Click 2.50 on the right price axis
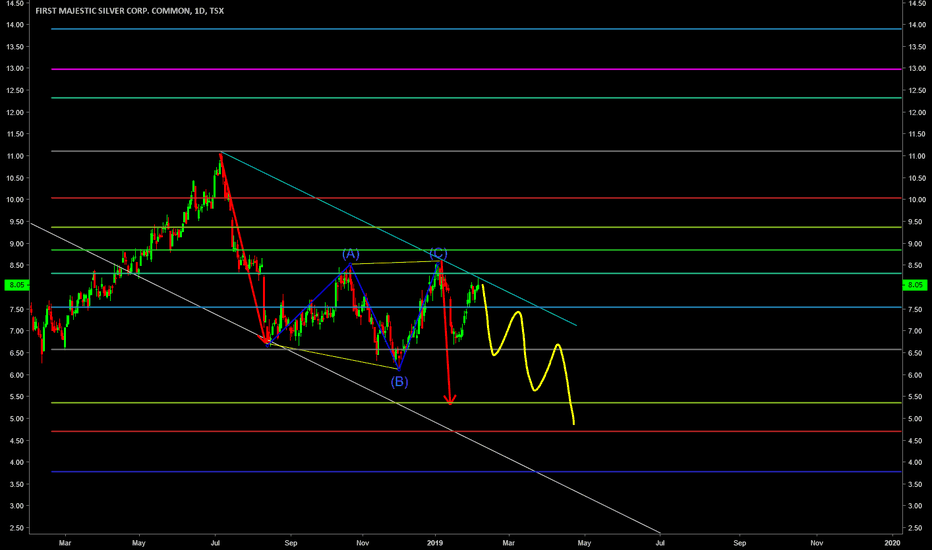This screenshot has height=550, width=932. pyautogui.click(x=917, y=529)
